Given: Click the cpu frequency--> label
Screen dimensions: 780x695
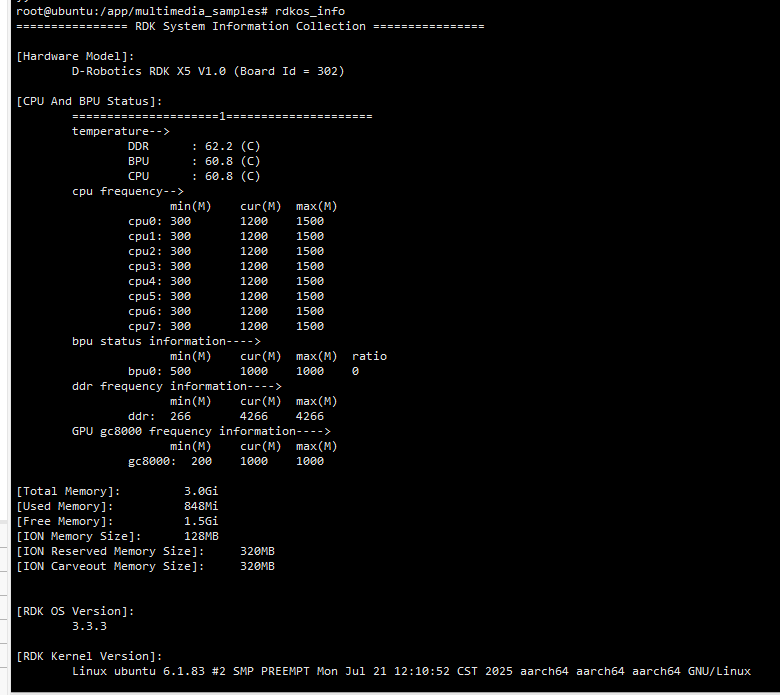Looking at the screenshot, I should coord(127,191).
